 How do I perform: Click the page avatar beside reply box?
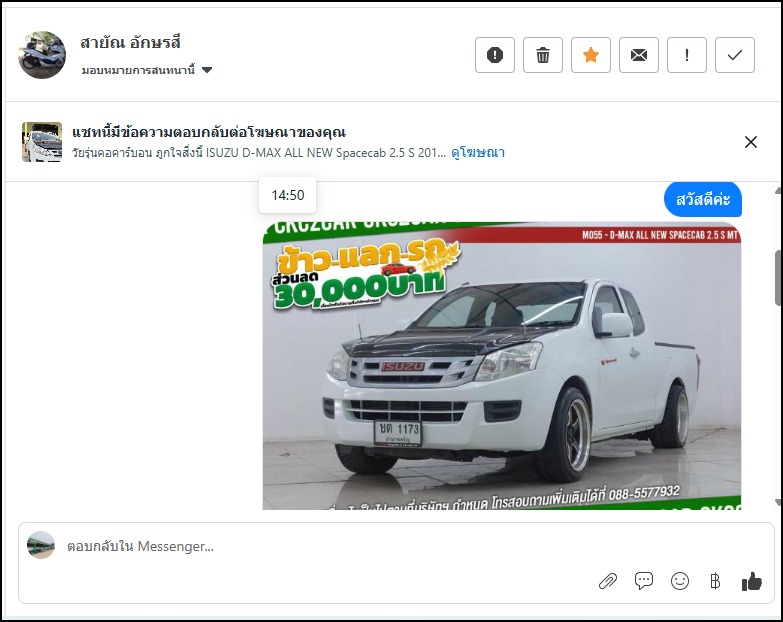41,545
